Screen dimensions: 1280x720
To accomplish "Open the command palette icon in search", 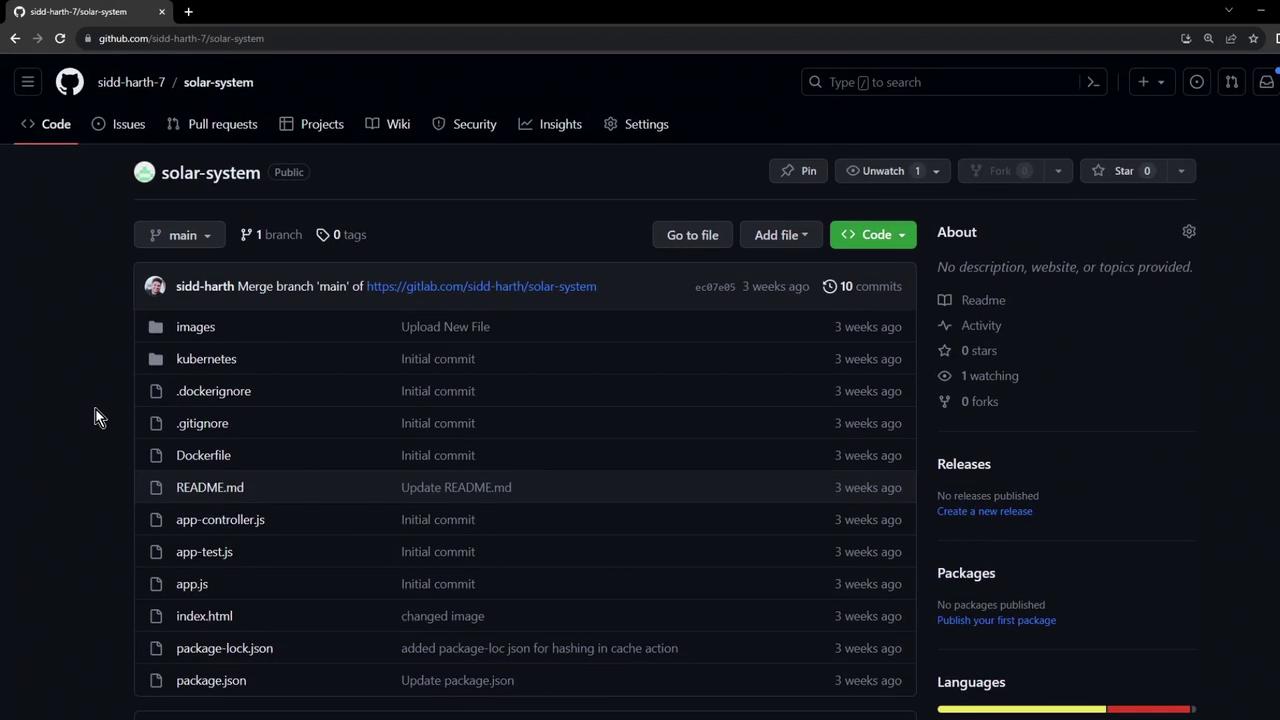I will click(1093, 82).
